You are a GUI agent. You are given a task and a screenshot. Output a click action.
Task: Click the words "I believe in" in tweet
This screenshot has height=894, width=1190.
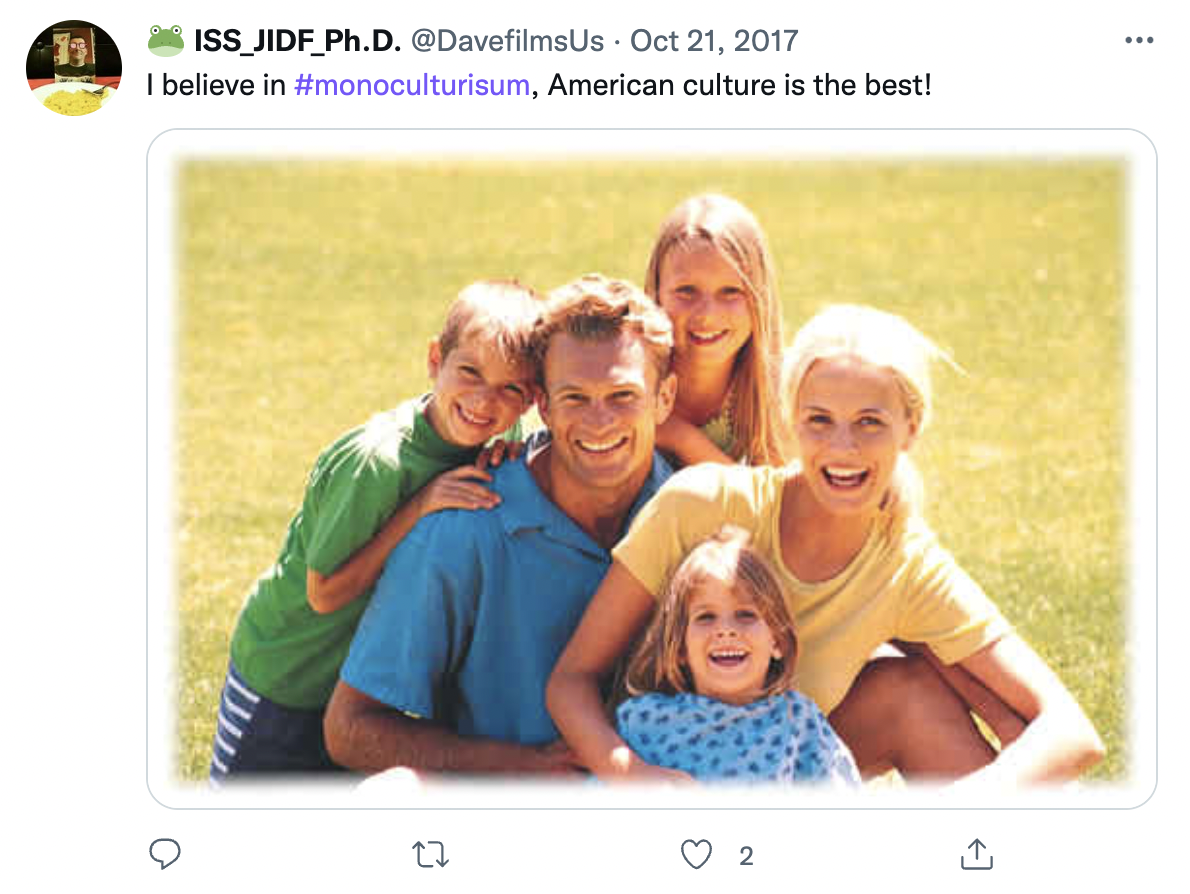(216, 85)
